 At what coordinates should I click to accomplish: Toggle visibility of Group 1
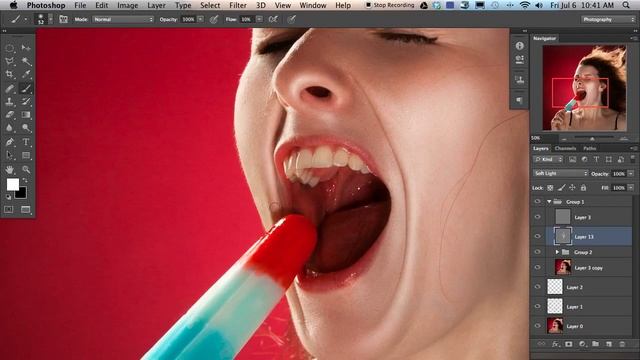538,202
